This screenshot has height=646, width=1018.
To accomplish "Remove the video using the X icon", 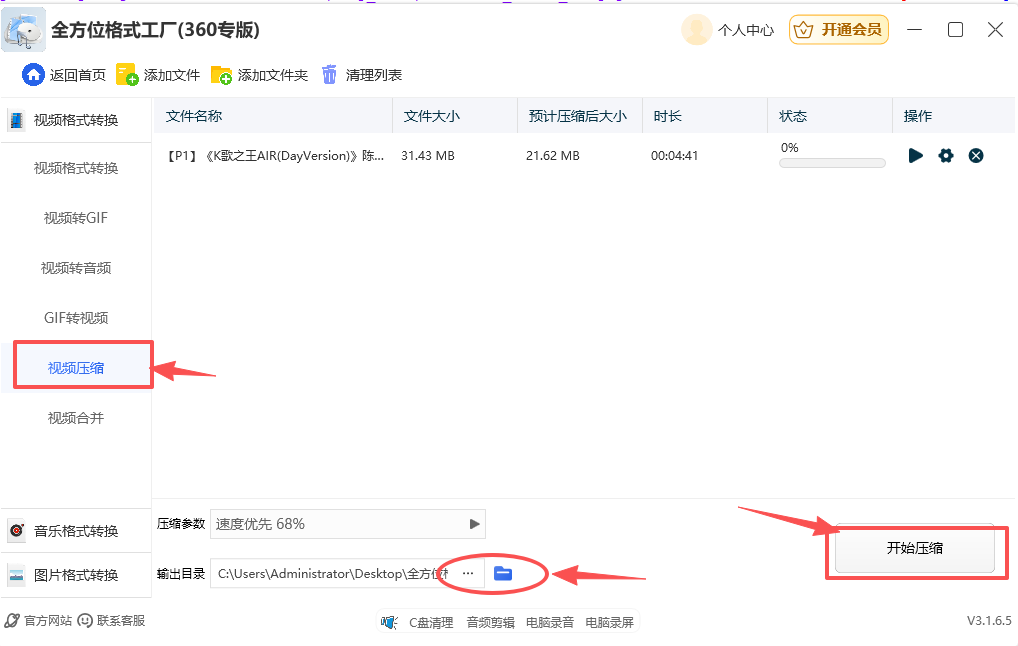I will pyautogui.click(x=976, y=155).
